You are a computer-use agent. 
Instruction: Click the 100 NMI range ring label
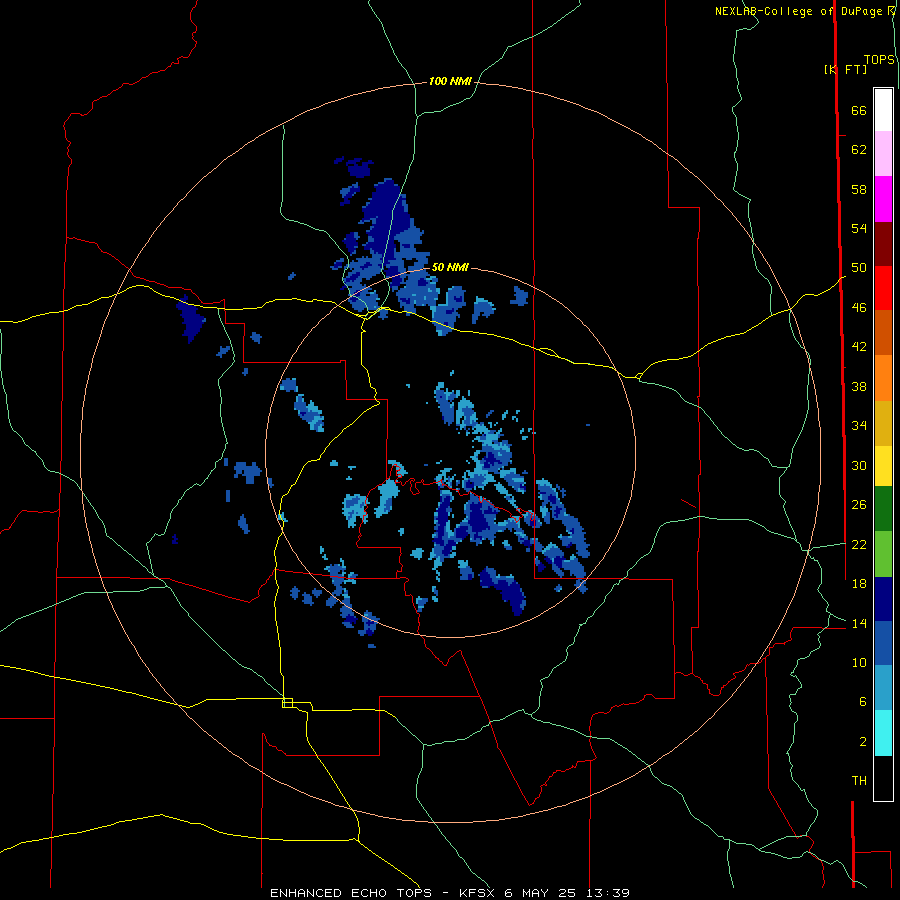[x=450, y=82]
